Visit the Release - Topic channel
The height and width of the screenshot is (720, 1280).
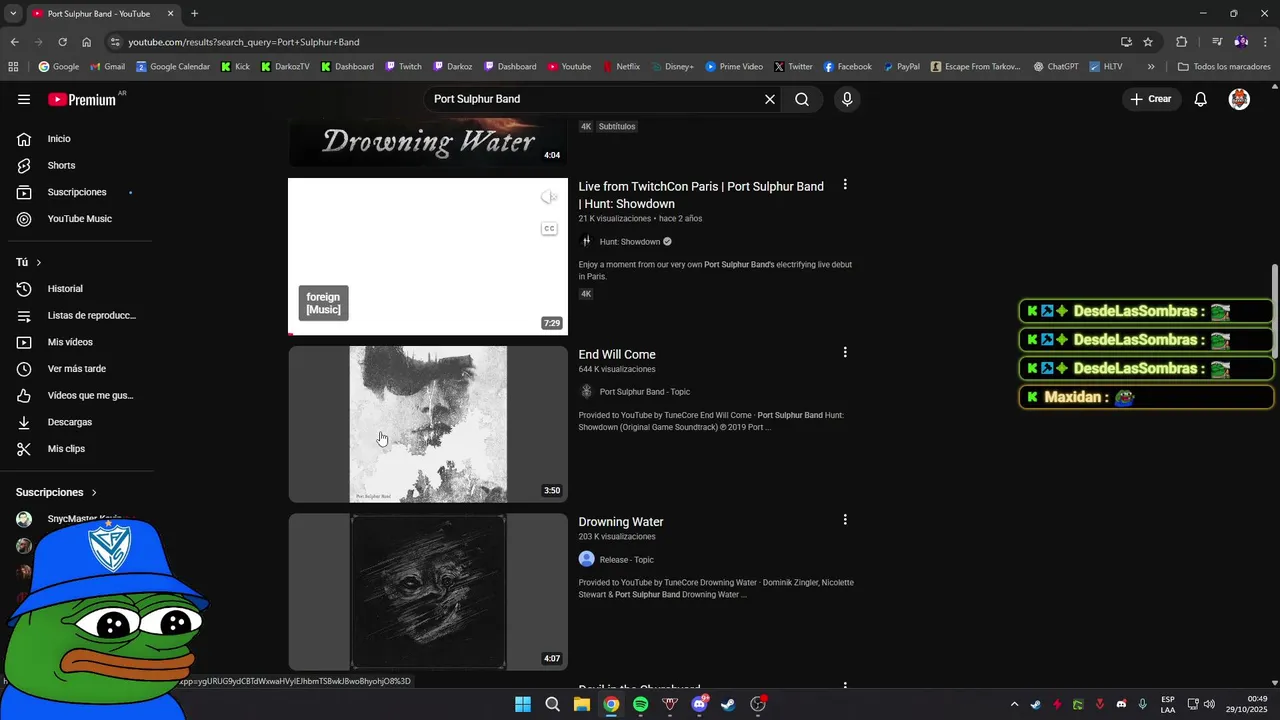coord(627,560)
